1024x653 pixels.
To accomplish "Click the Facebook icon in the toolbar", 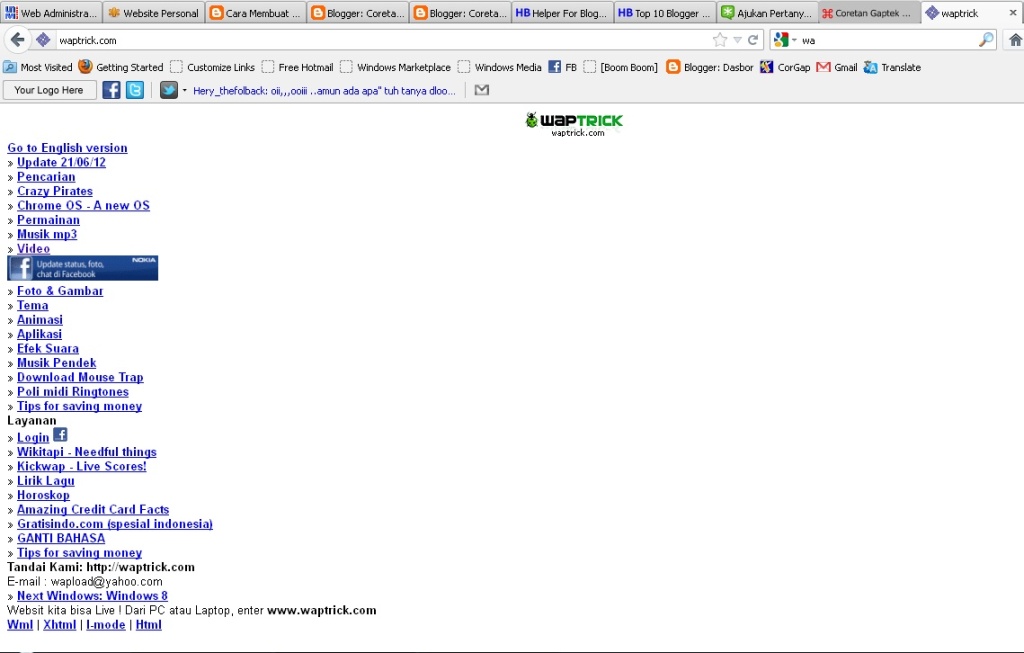I will pos(111,90).
